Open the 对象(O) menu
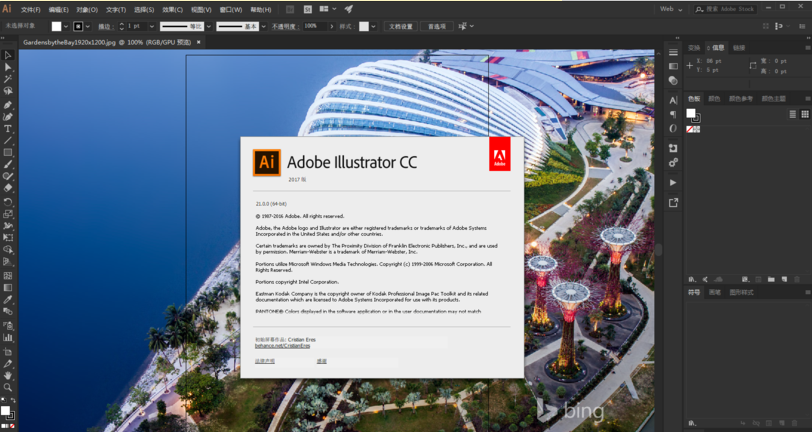 click(87, 10)
